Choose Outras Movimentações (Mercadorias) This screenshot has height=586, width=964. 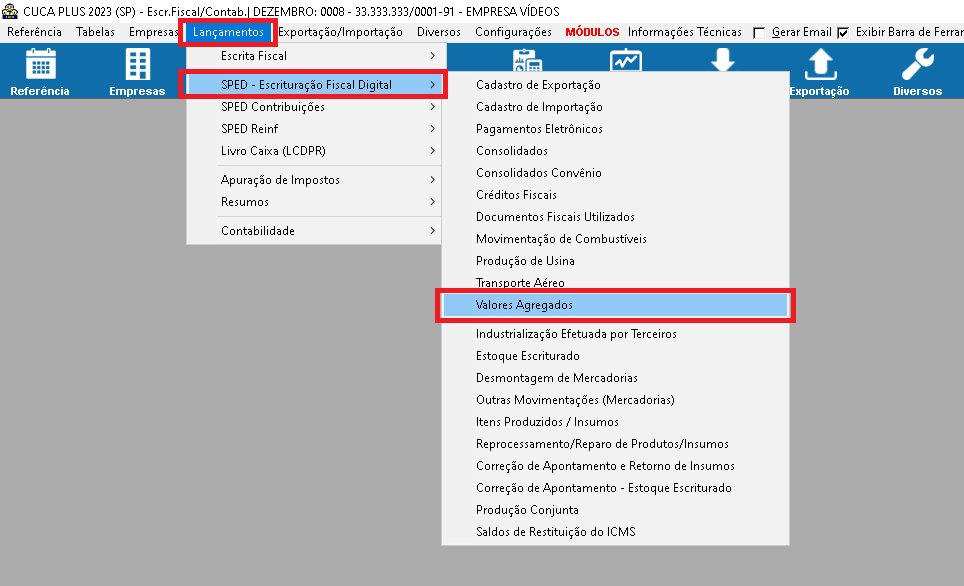click(615, 400)
